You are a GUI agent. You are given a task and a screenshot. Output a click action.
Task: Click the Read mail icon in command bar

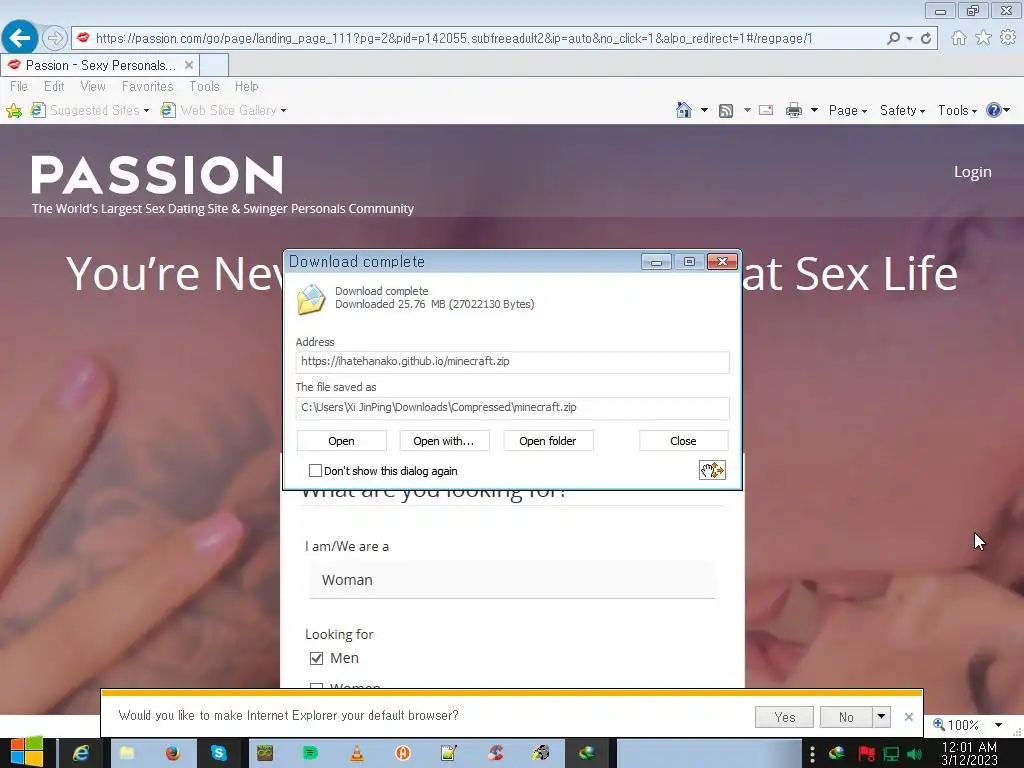766,110
